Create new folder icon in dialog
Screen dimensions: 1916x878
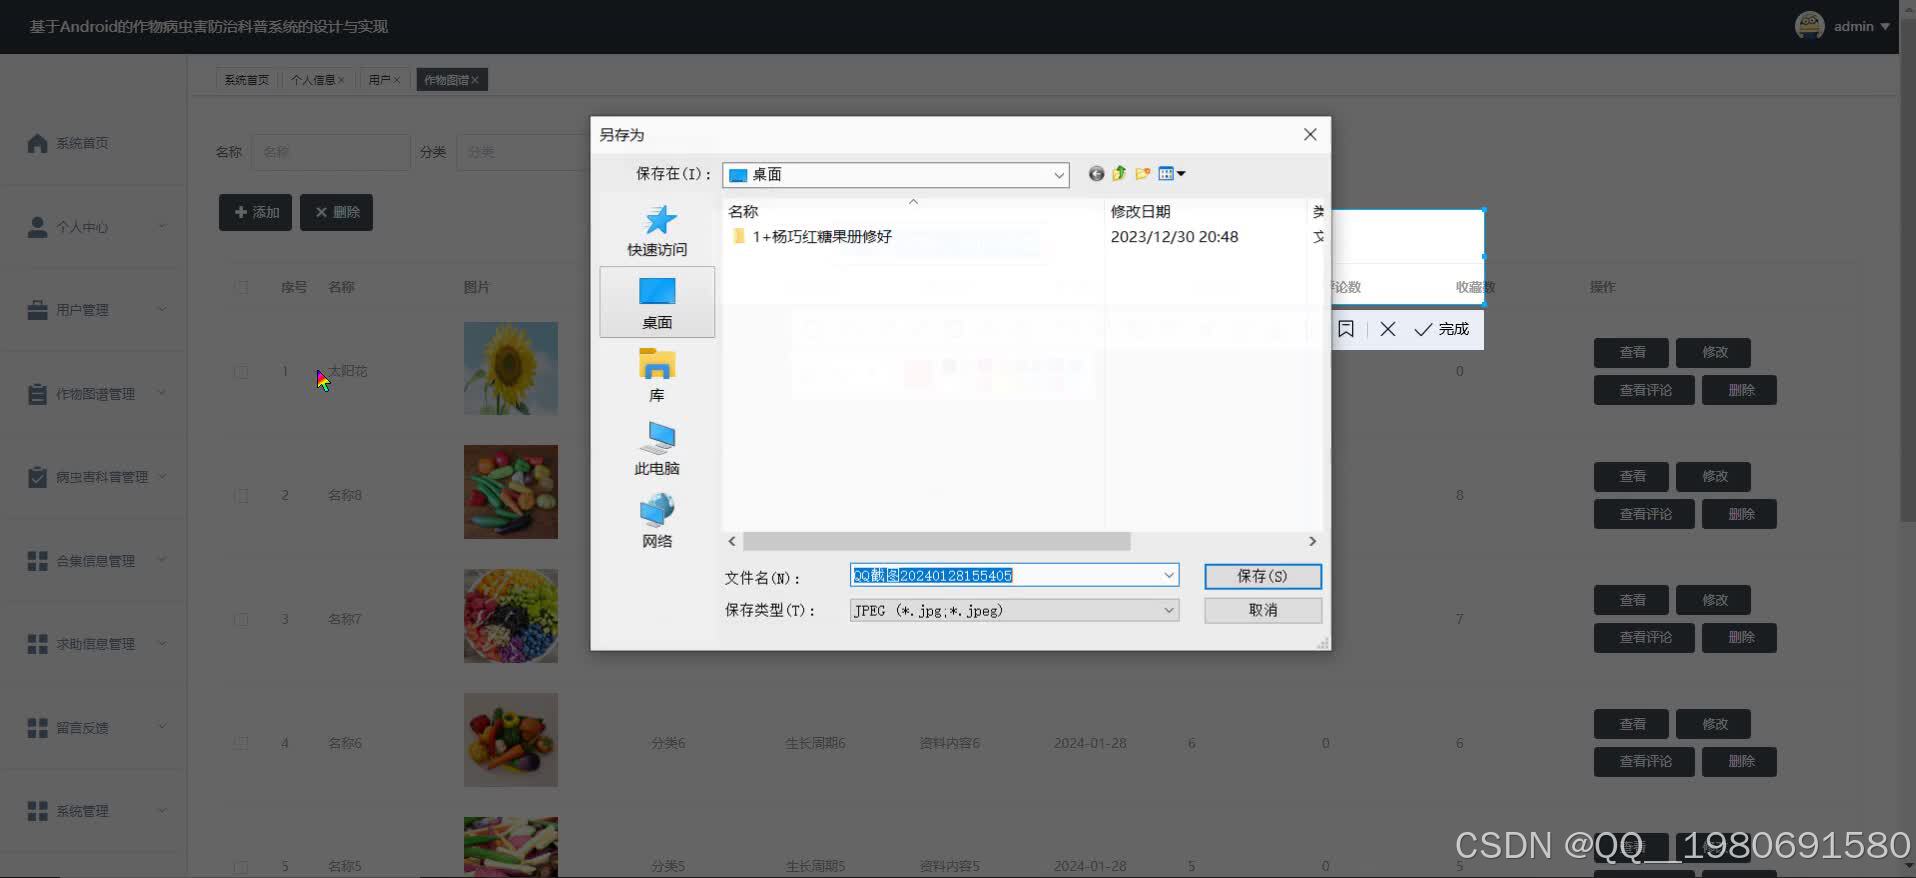pyautogui.click(x=1142, y=174)
